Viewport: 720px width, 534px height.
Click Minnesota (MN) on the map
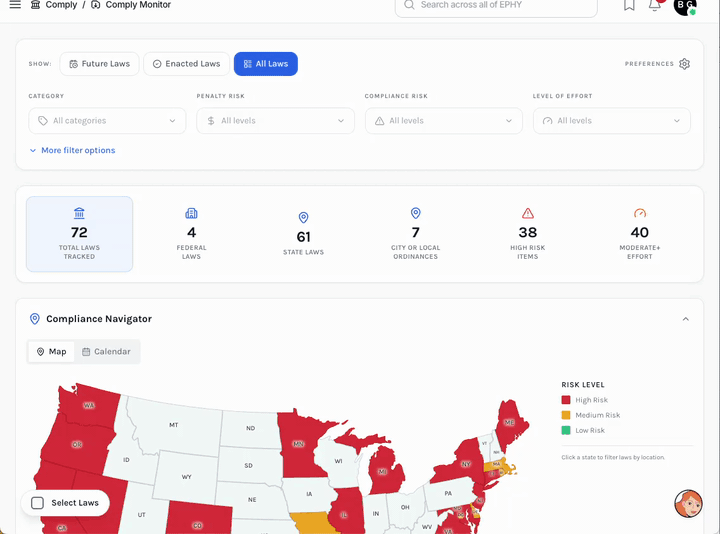click(x=298, y=444)
